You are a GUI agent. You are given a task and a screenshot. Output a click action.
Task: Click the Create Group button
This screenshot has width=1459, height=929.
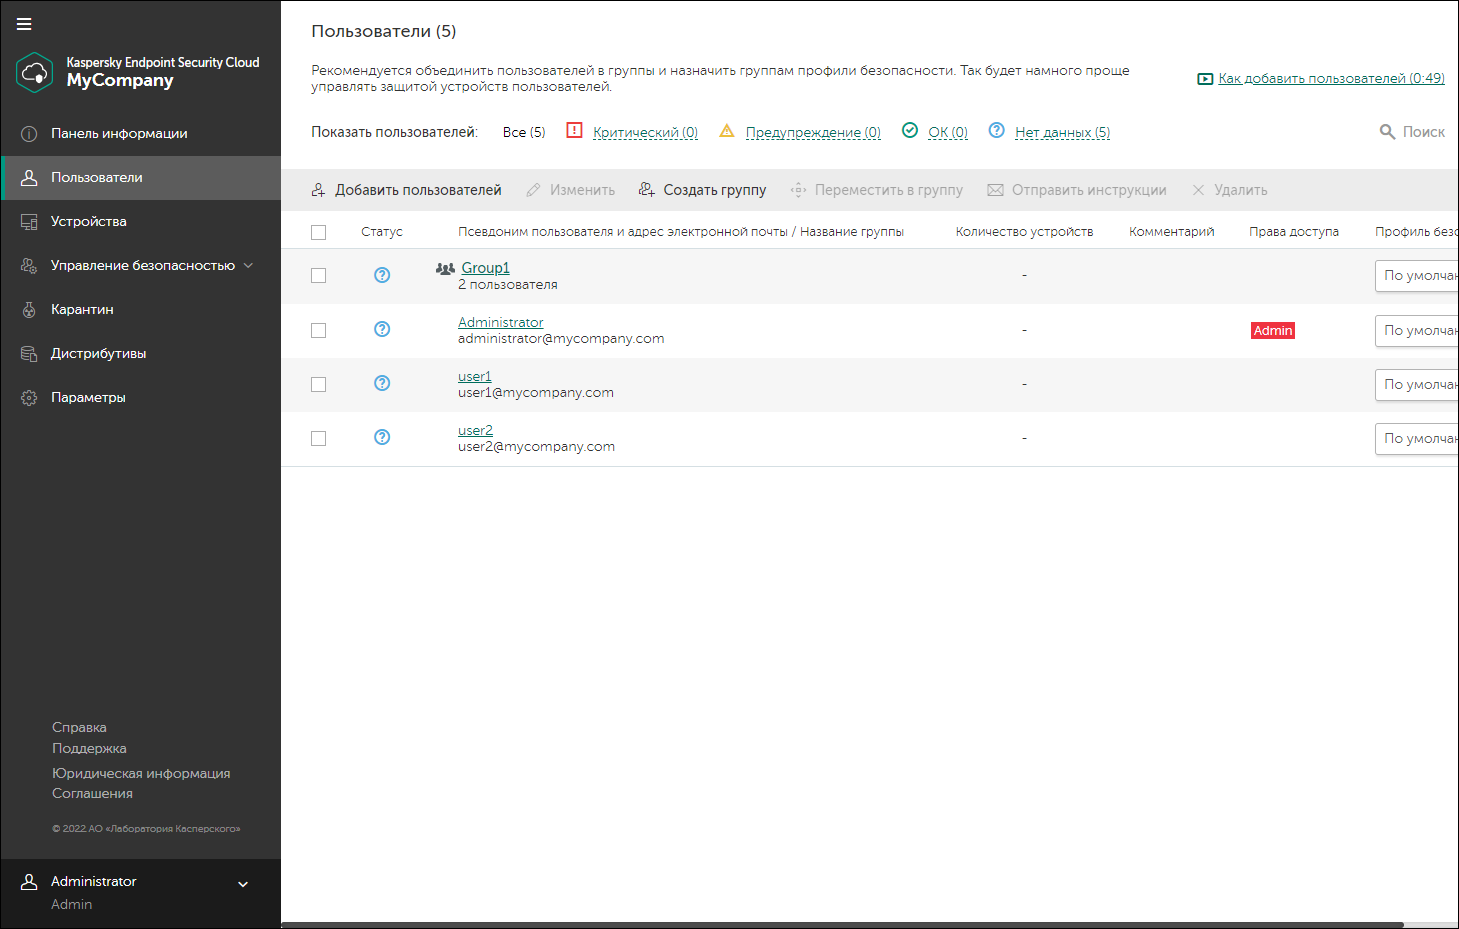(x=703, y=190)
